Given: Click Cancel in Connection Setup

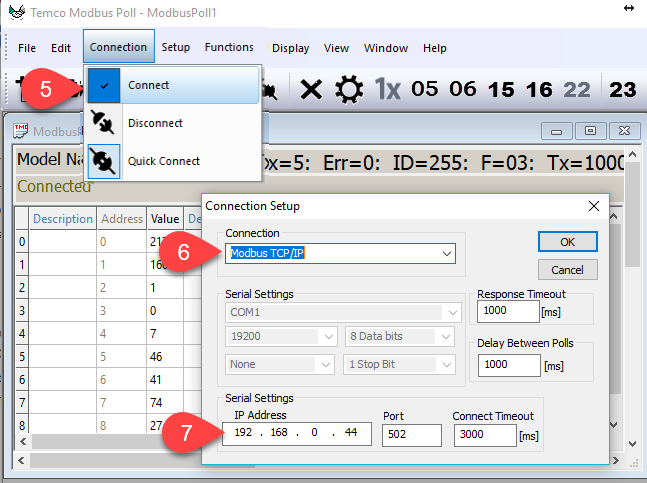Looking at the screenshot, I should (567, 270).
